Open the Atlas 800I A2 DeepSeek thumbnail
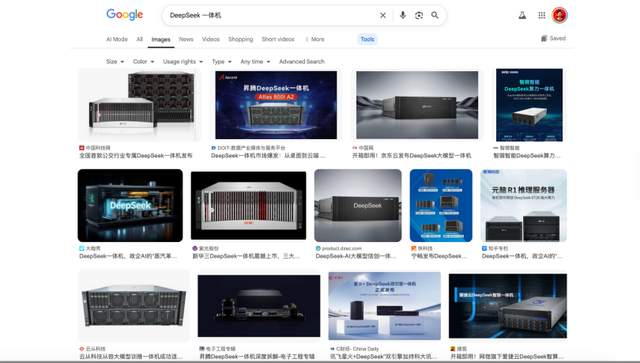 (276, 105)
